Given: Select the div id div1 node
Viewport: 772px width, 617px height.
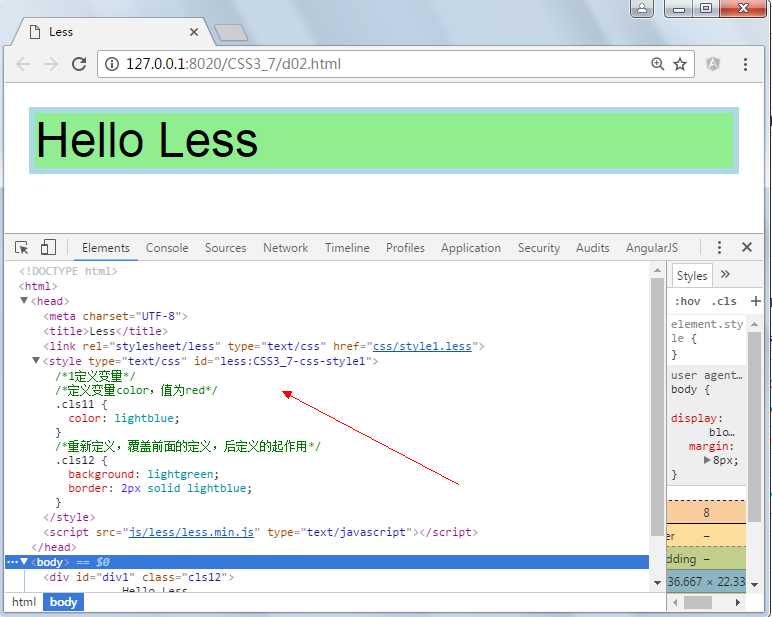Looking at the screenshot, I should (138, 577).
